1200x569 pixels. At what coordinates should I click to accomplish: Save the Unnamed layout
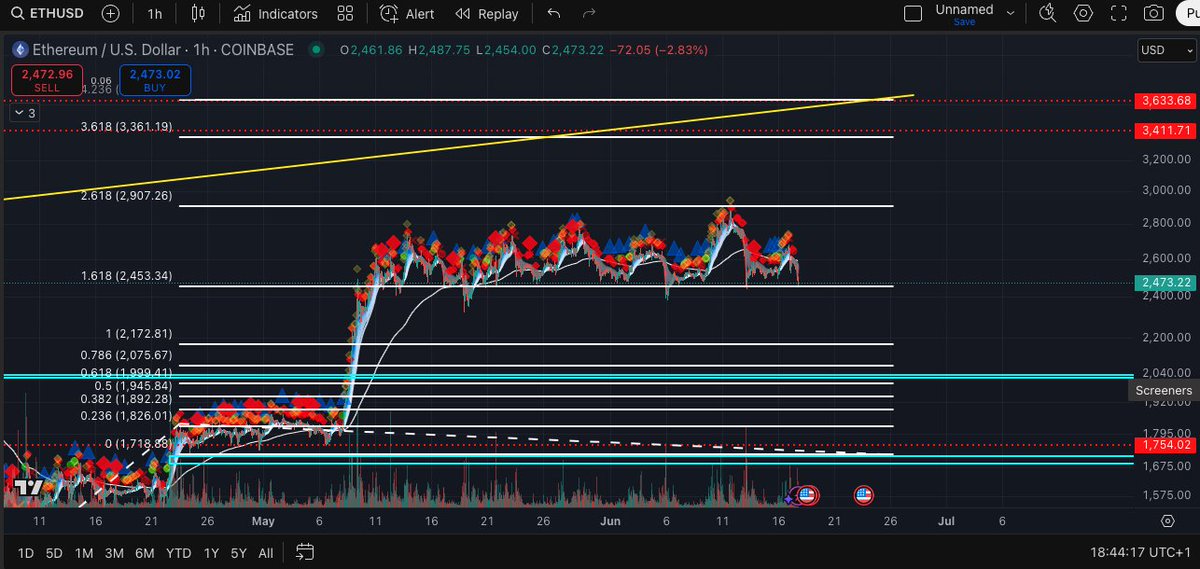click(964, 22)
